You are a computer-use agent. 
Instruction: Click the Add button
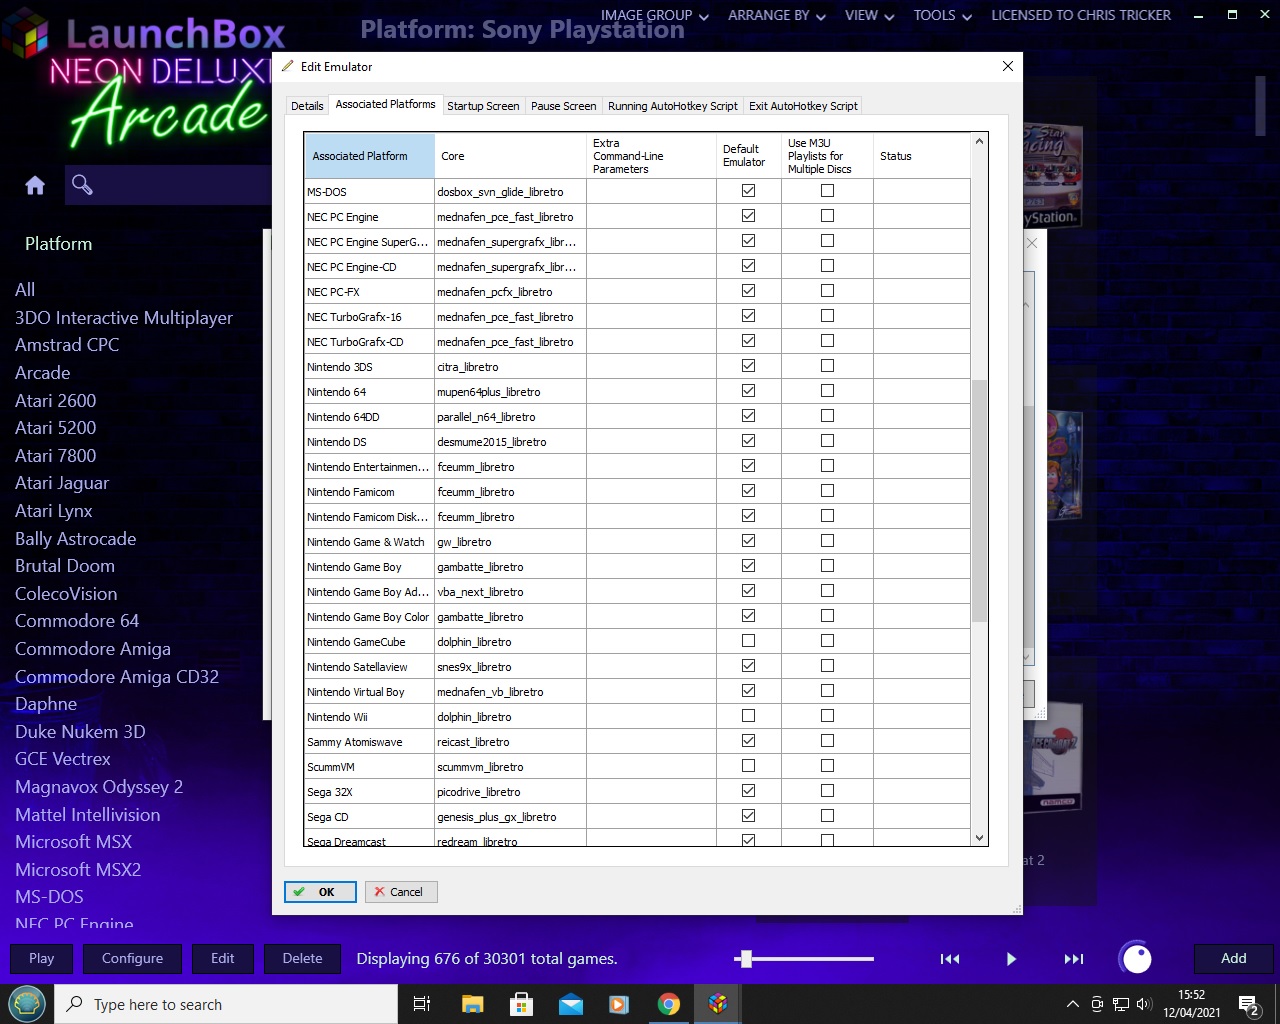(x=1233, y=958)
